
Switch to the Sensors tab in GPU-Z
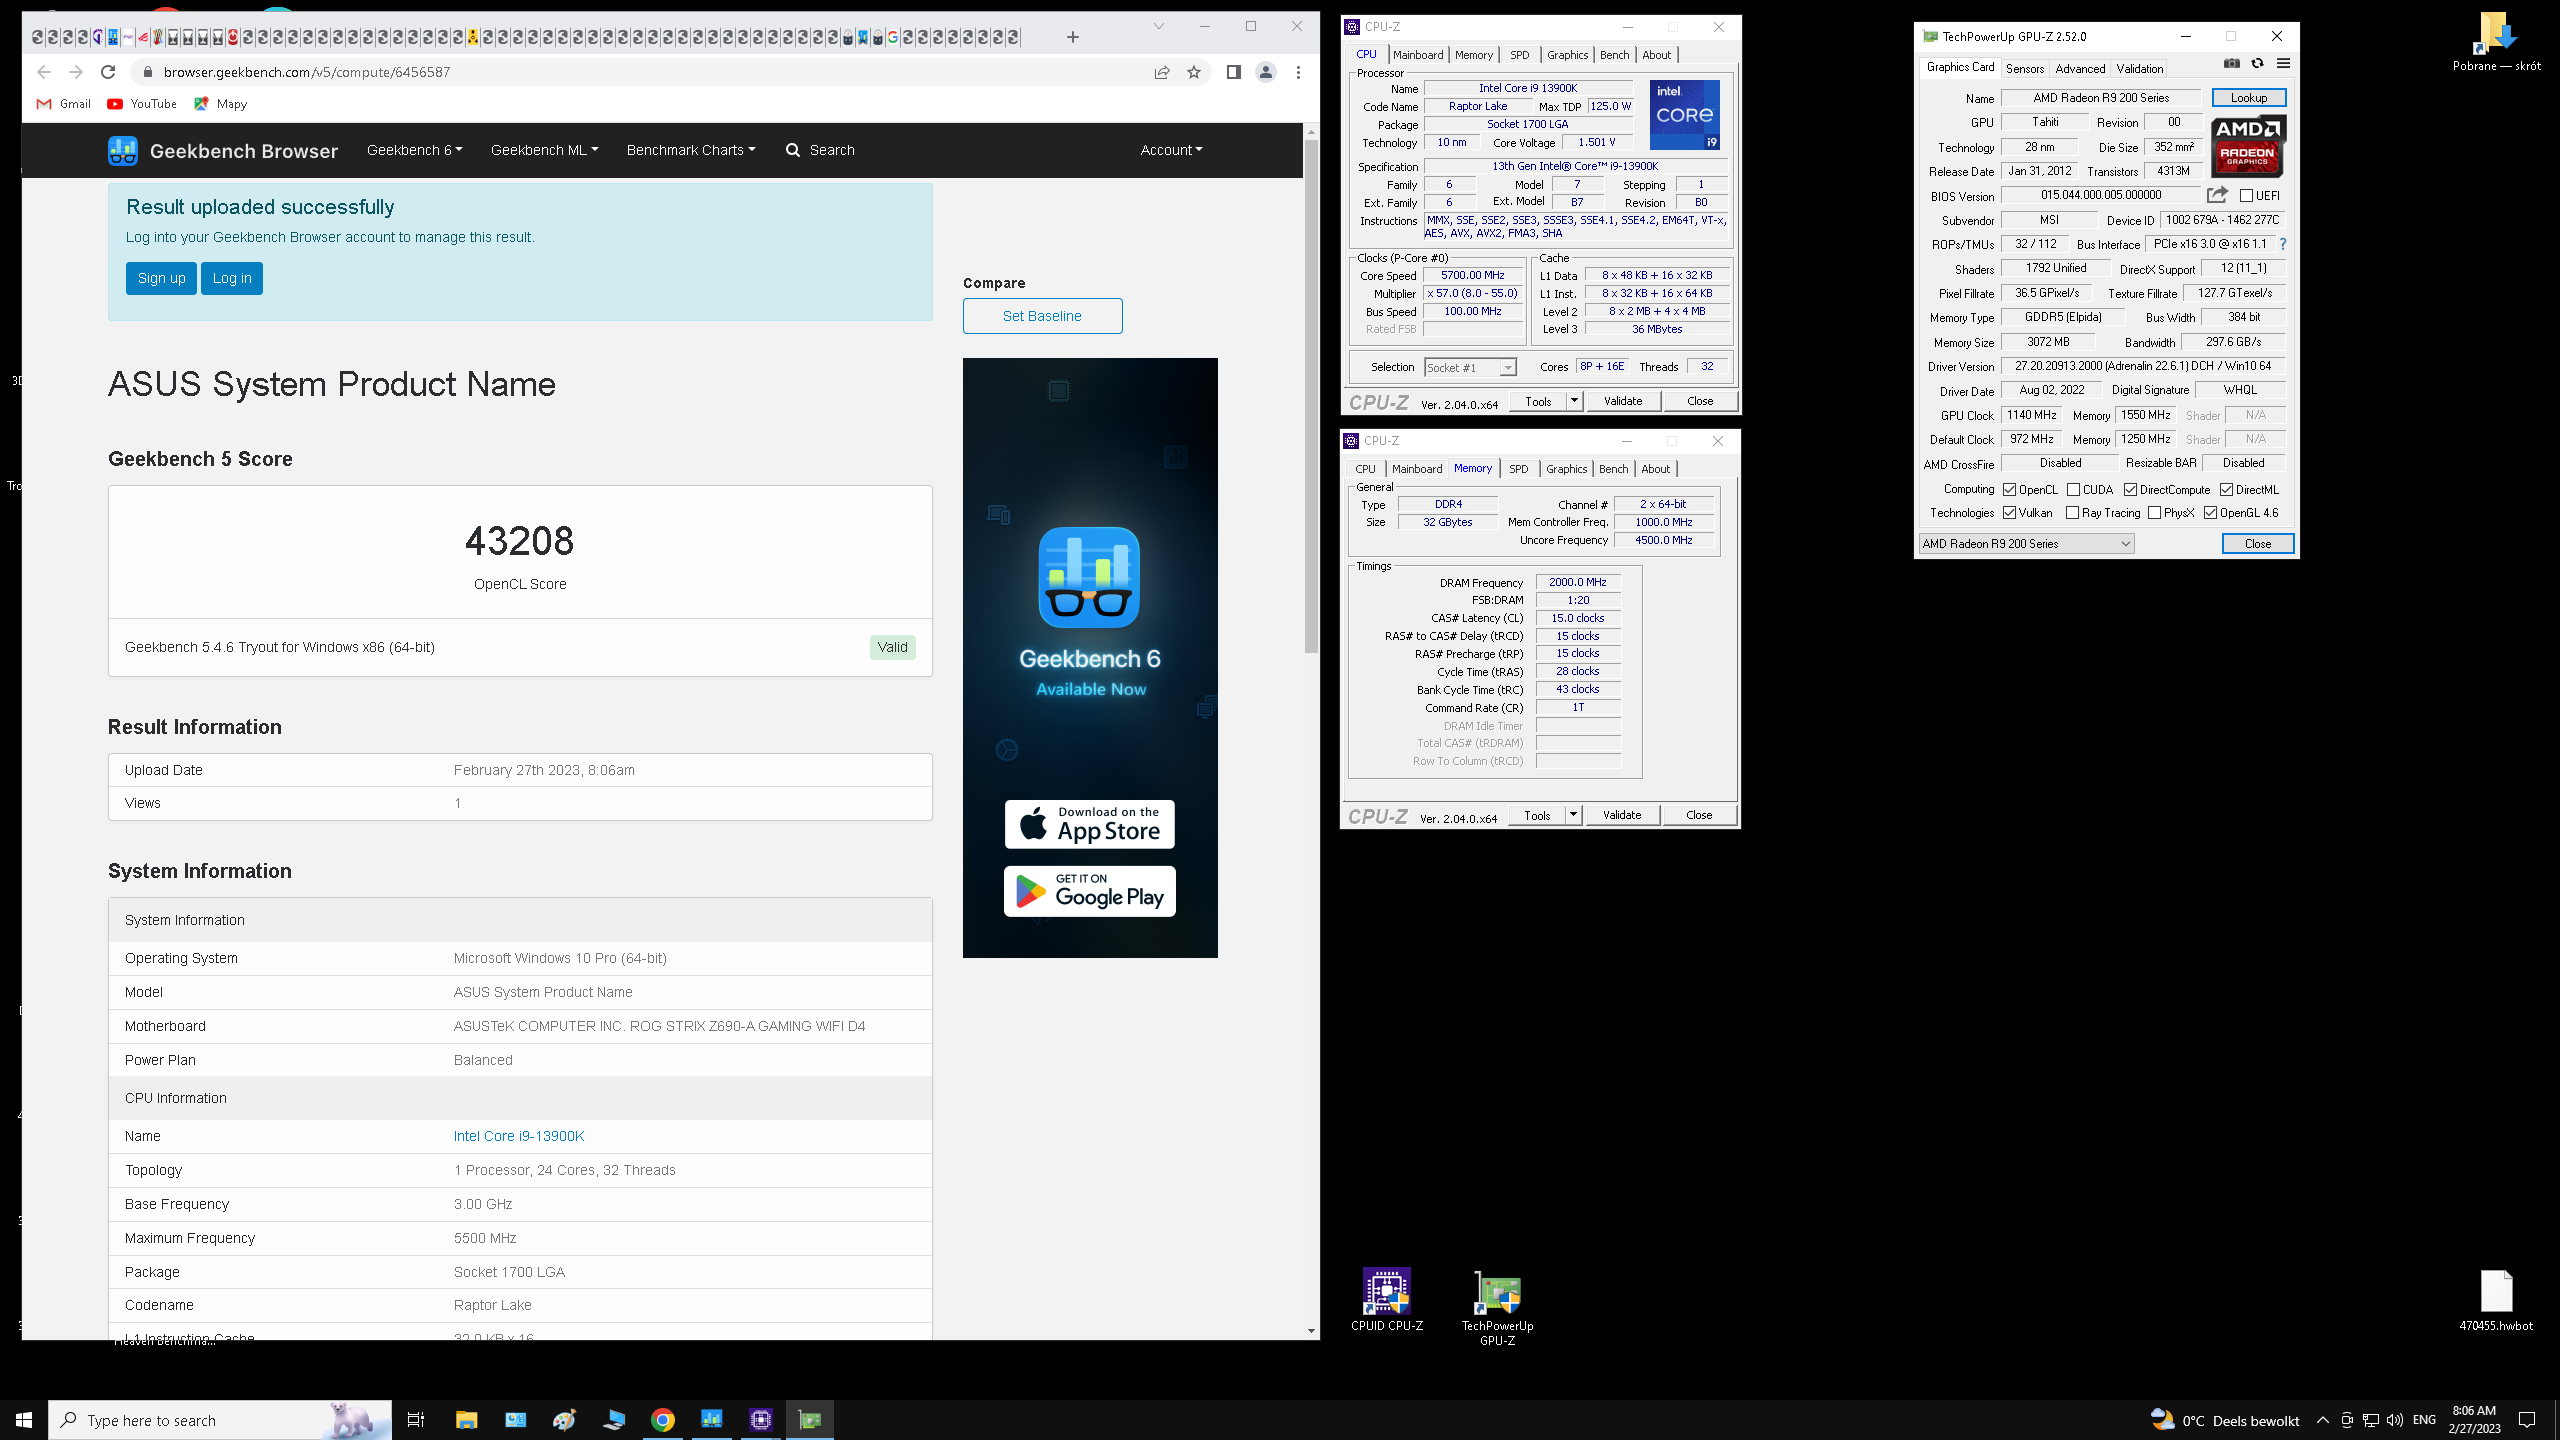(2025, 68)
